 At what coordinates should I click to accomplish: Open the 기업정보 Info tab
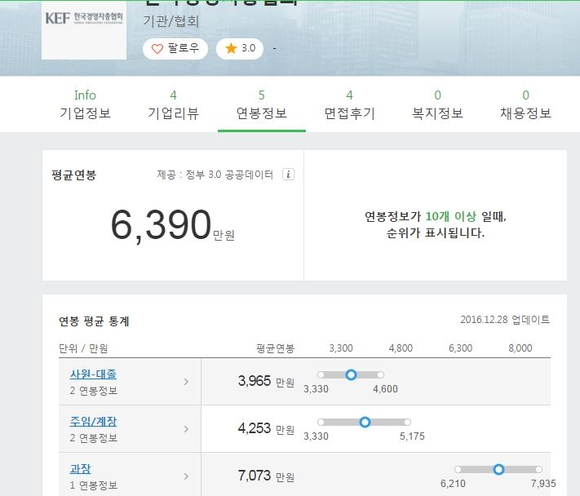(x=85, y=105)
